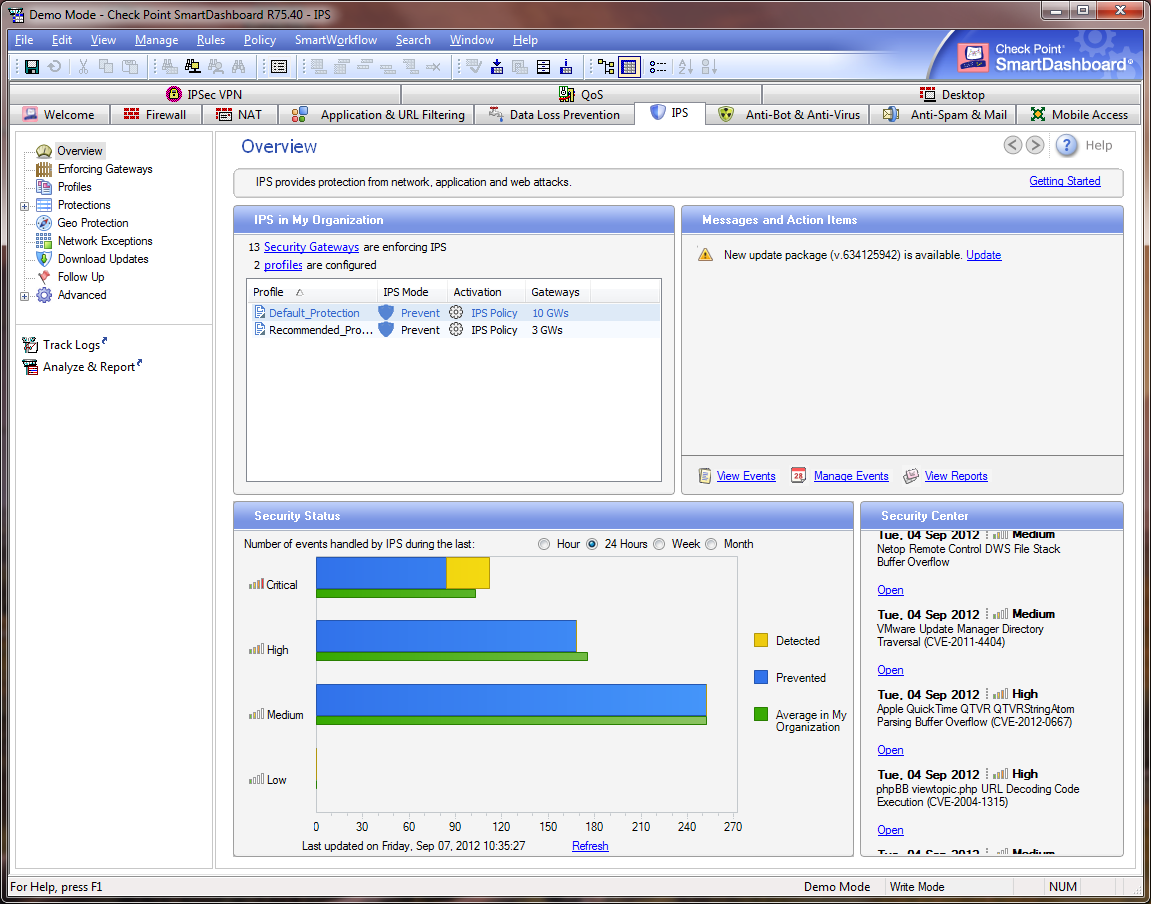Click the yellow Detected legend swatch
Image resolution: width=1151 pixels, height=904 pixels.
pyautogui.click(x=761, y=641)
